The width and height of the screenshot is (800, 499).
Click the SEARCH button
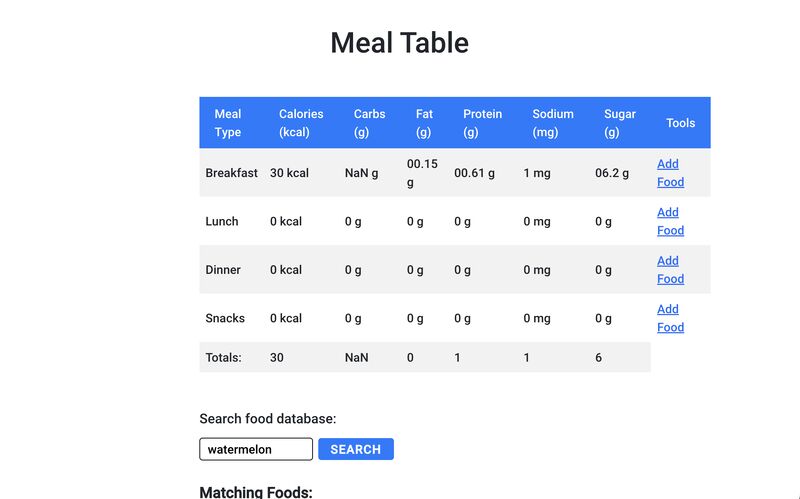(x=356, y=449)
